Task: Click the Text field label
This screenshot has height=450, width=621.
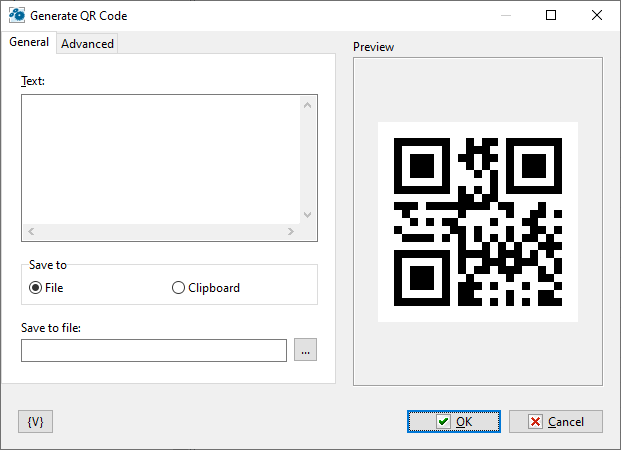Action: [33, 81]
